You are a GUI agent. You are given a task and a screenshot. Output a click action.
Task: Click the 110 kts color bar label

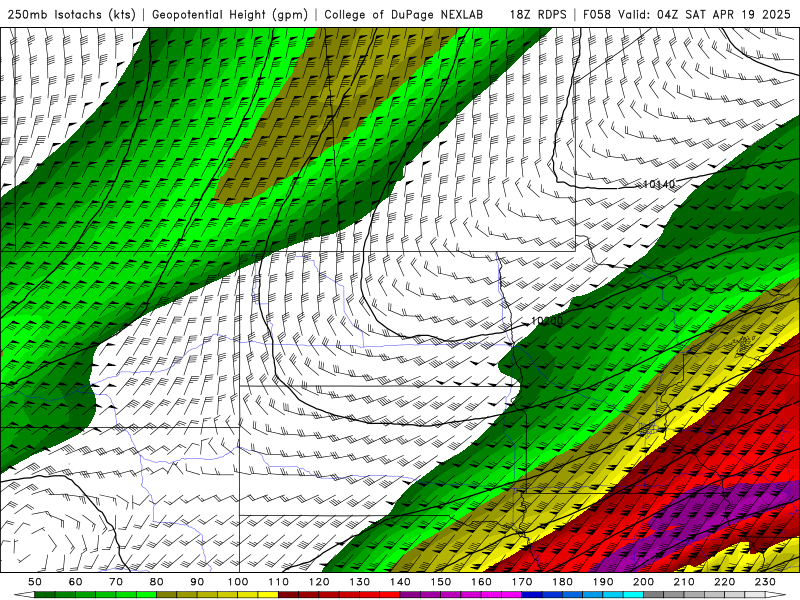coord(278,582)
